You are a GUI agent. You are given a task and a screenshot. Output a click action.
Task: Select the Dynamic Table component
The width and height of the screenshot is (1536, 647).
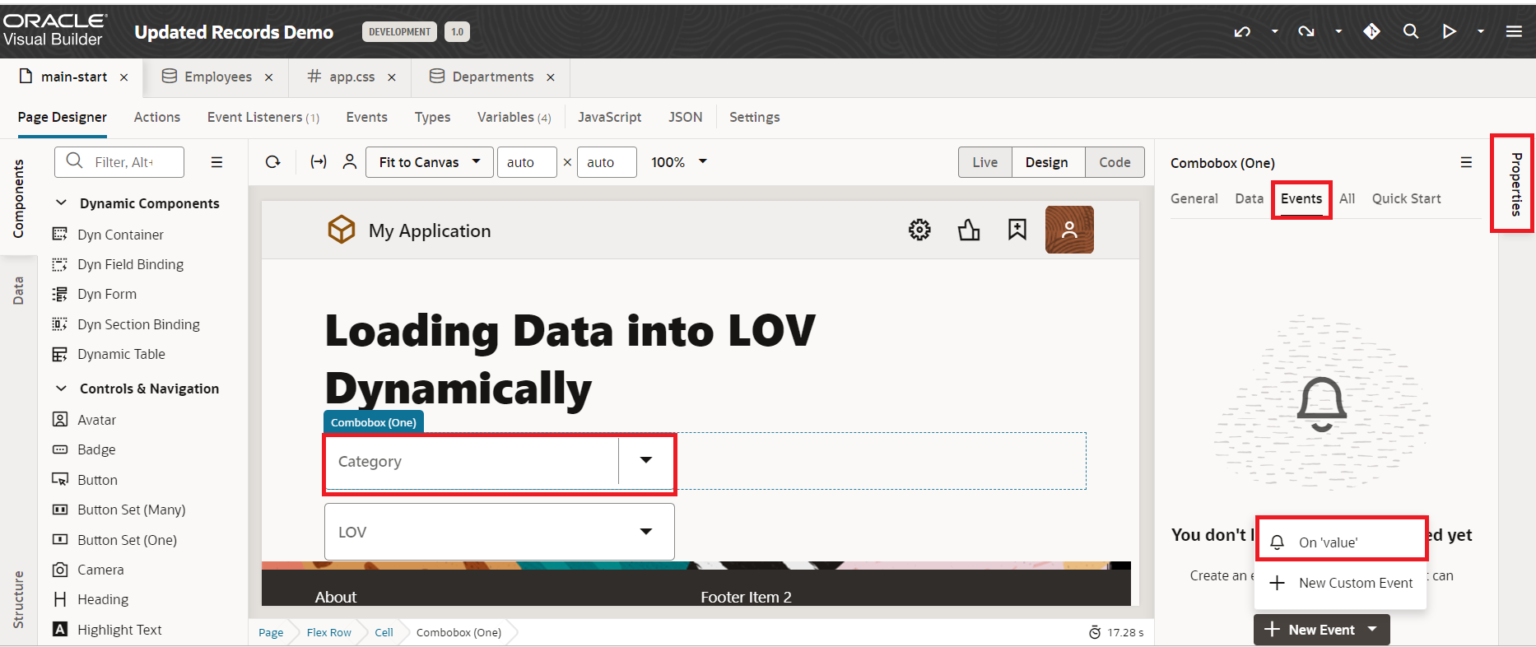pos(121,354)
